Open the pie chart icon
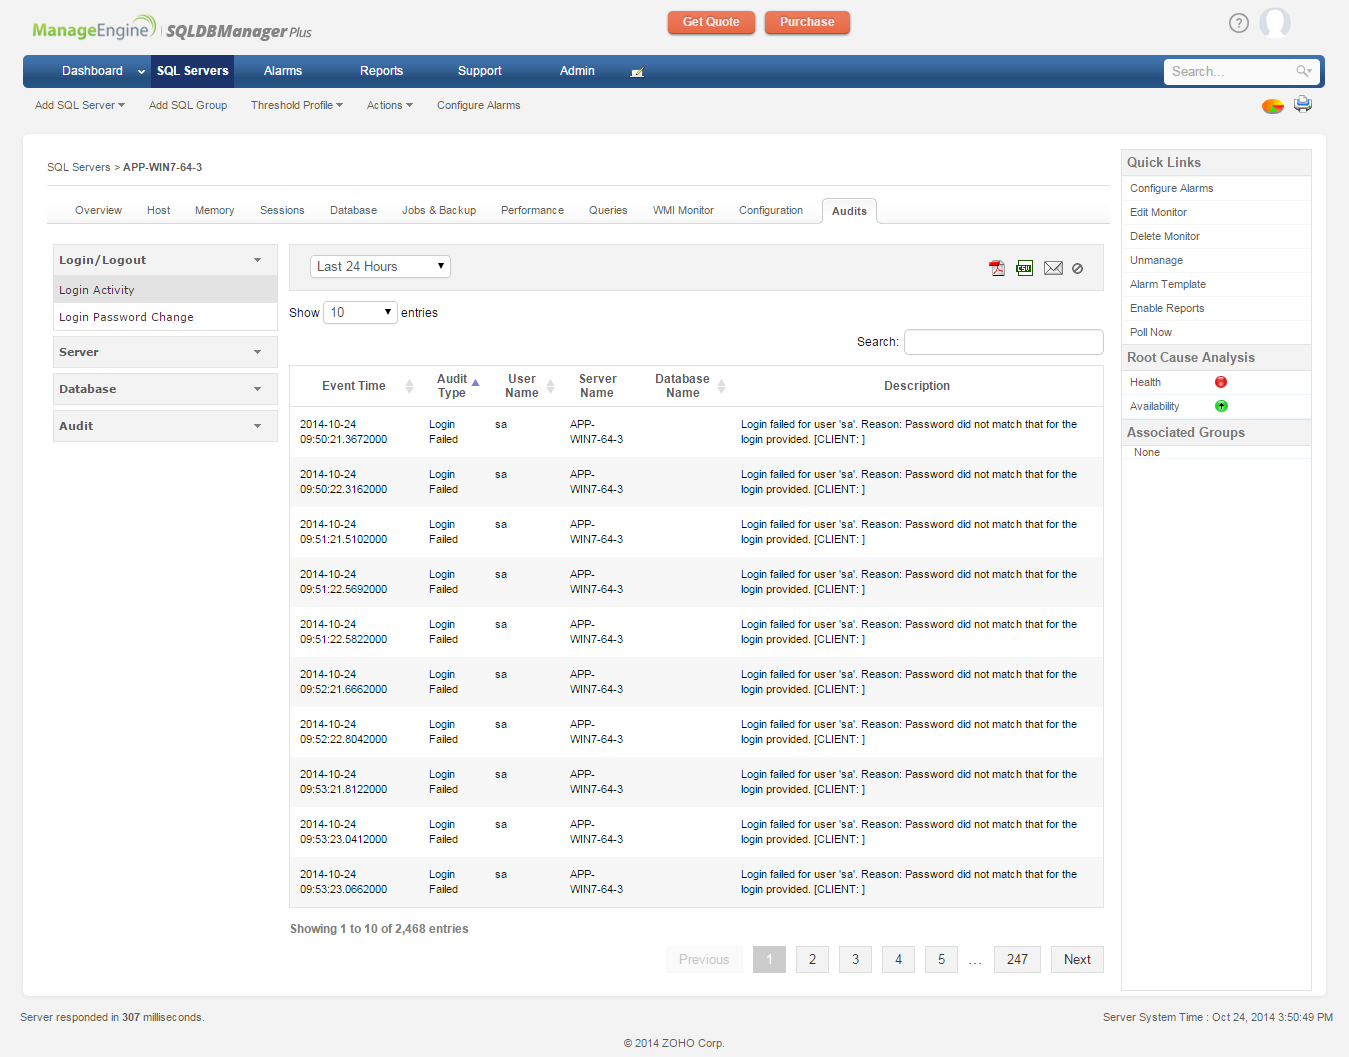The width and height of the screenshot is (1349, 1057). pyautogui.click(x=1272, y=106)
